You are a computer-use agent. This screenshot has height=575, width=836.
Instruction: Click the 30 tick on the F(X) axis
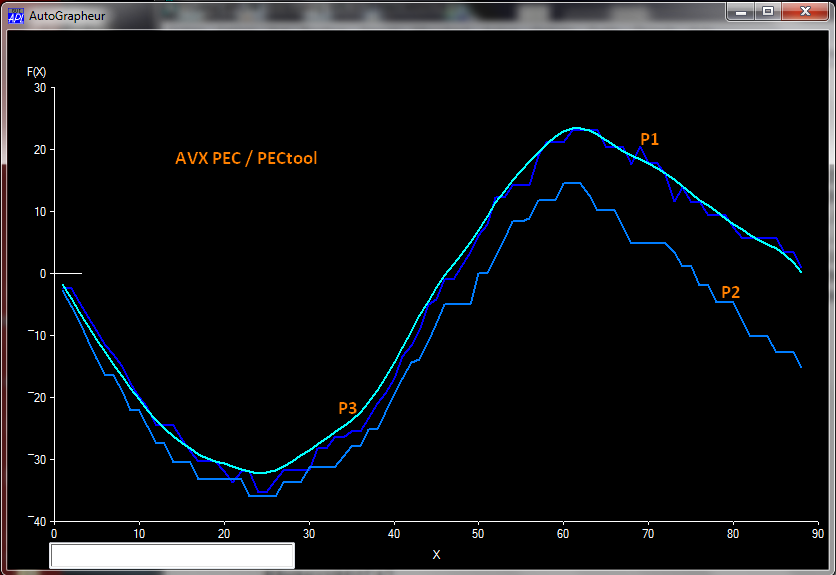click(x=40, y=87)
